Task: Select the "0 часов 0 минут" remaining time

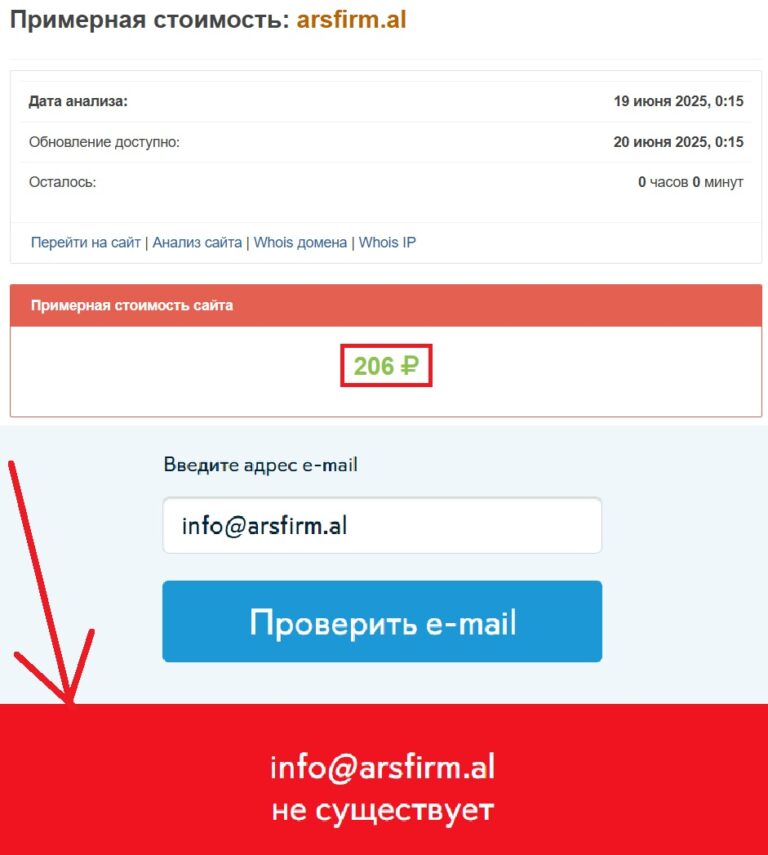Action: (x=691, y=182)
